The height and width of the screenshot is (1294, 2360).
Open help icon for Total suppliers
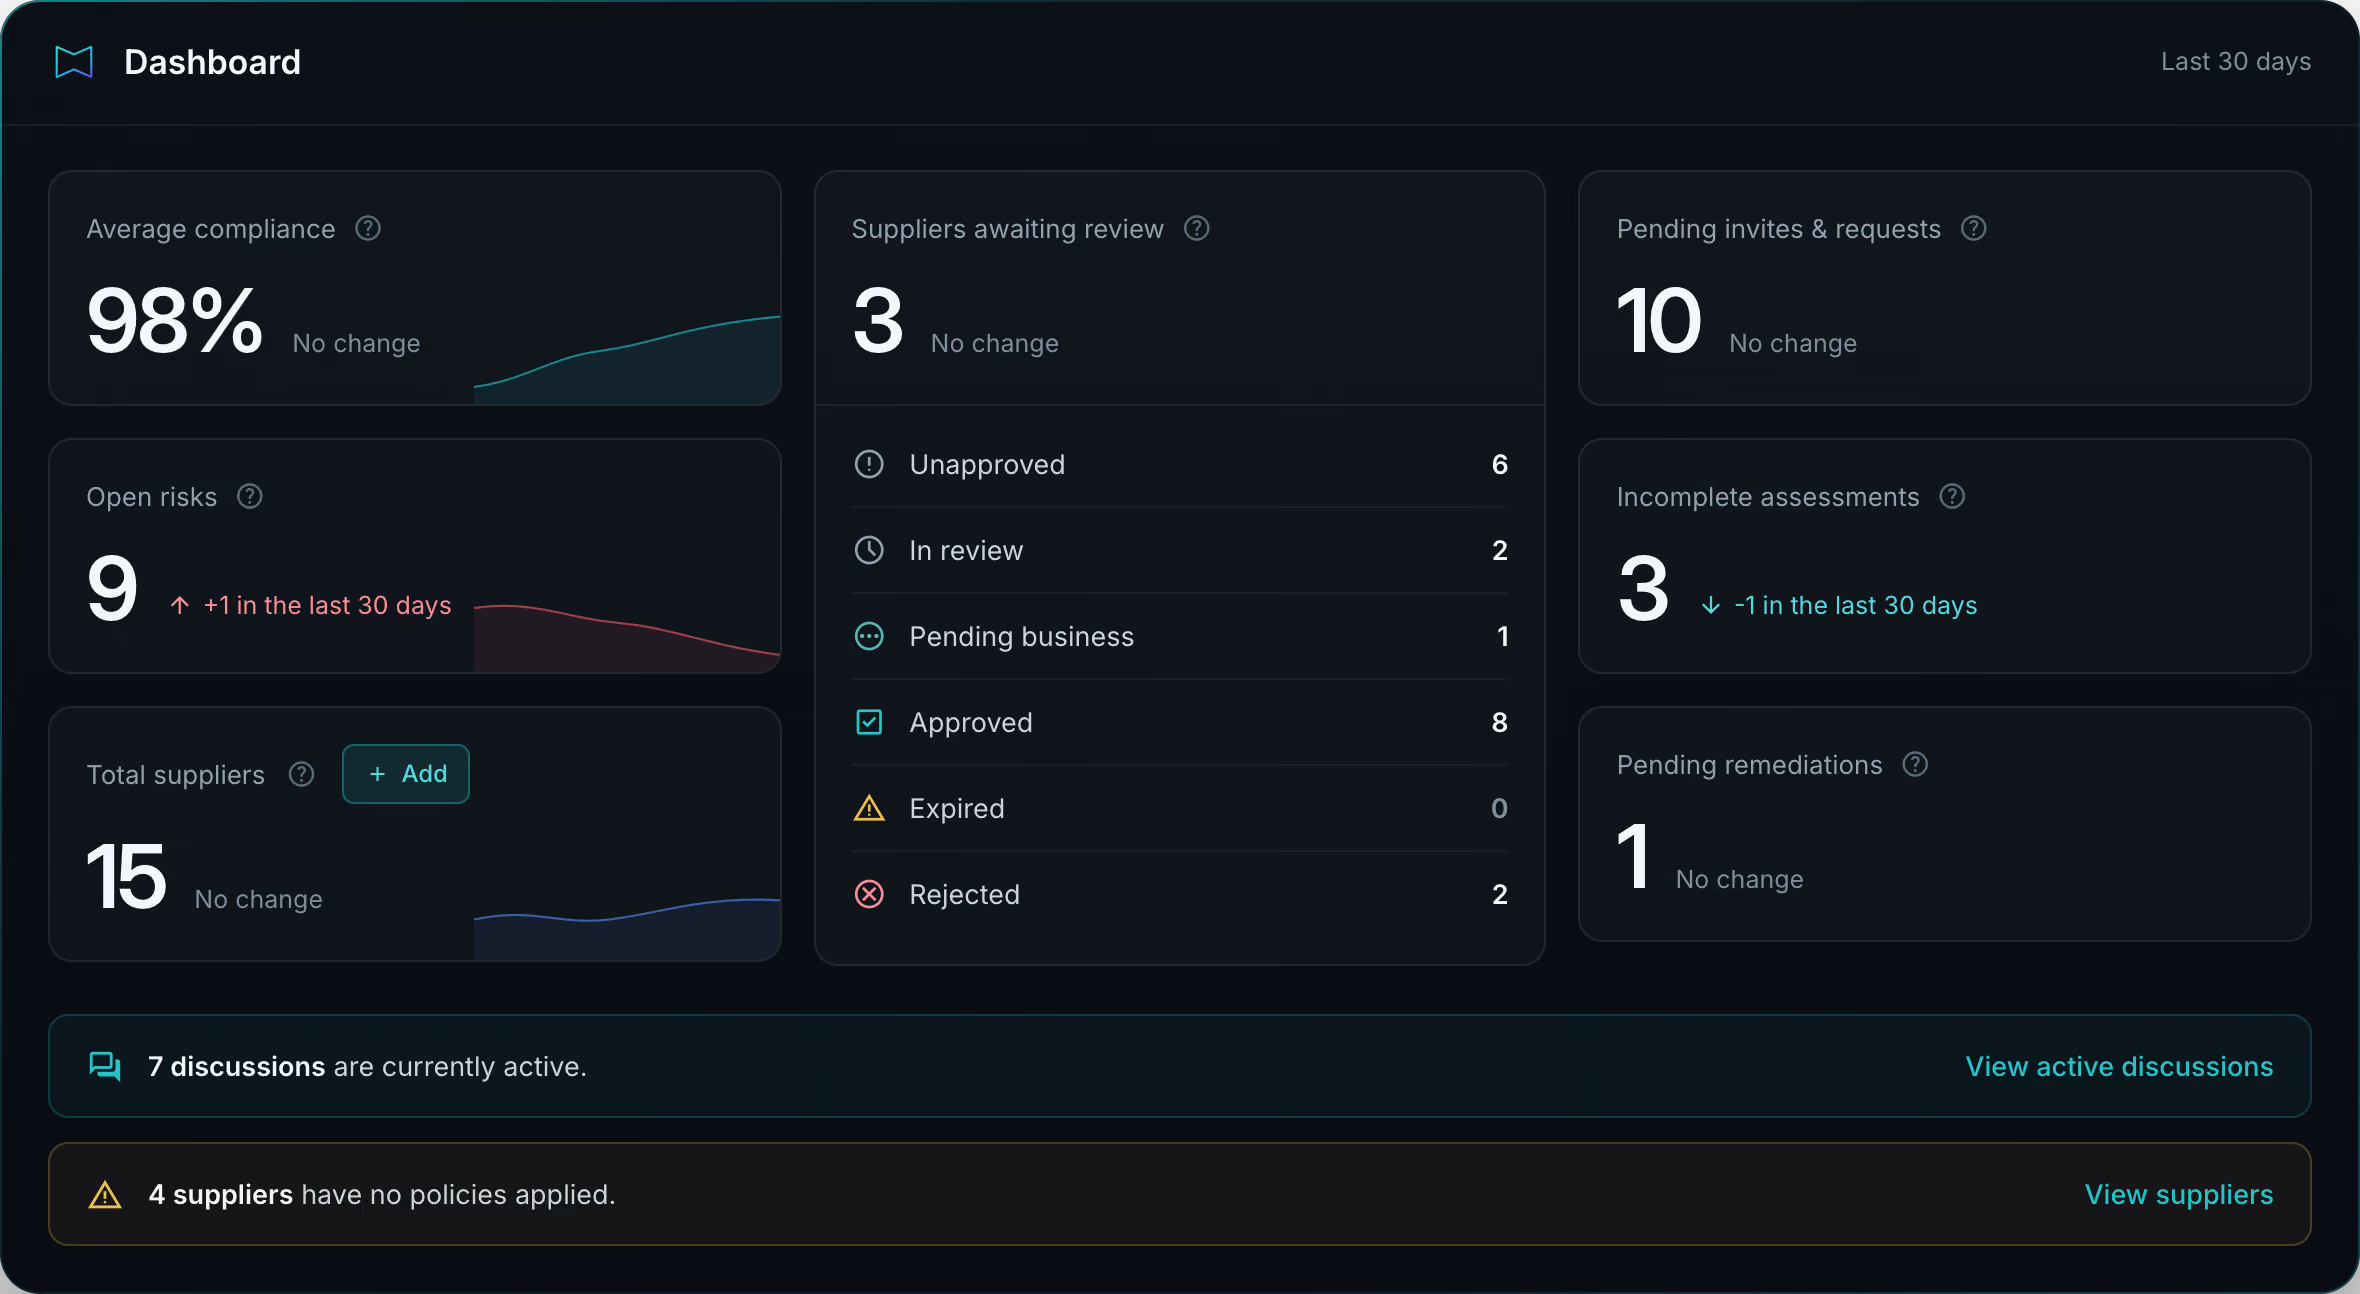point(301,774)
